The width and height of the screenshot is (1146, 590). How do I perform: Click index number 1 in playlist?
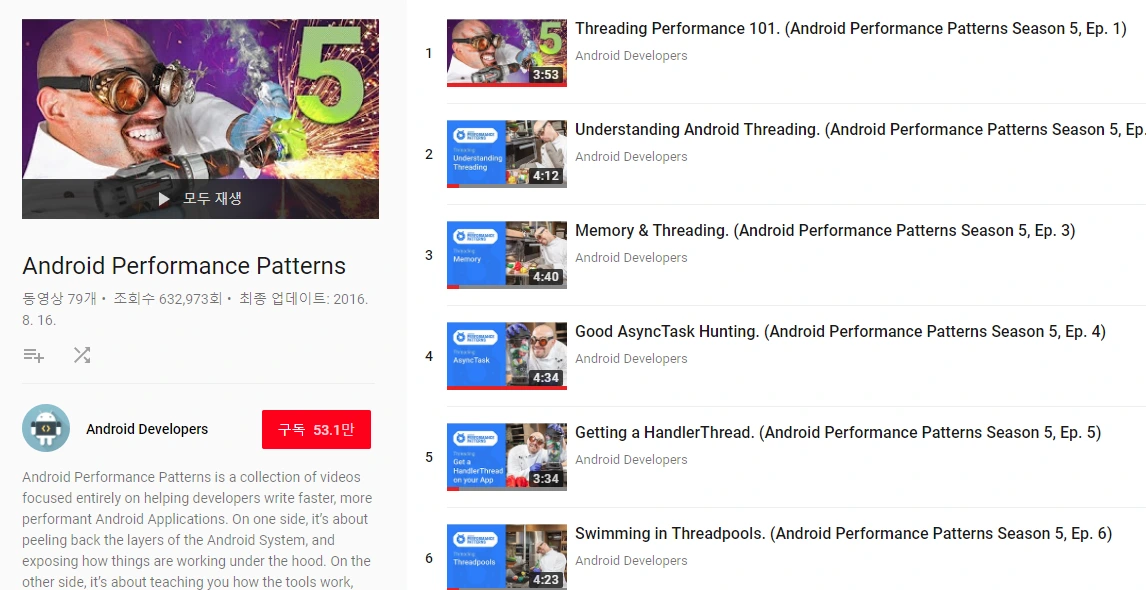click(x=428, y=53)
